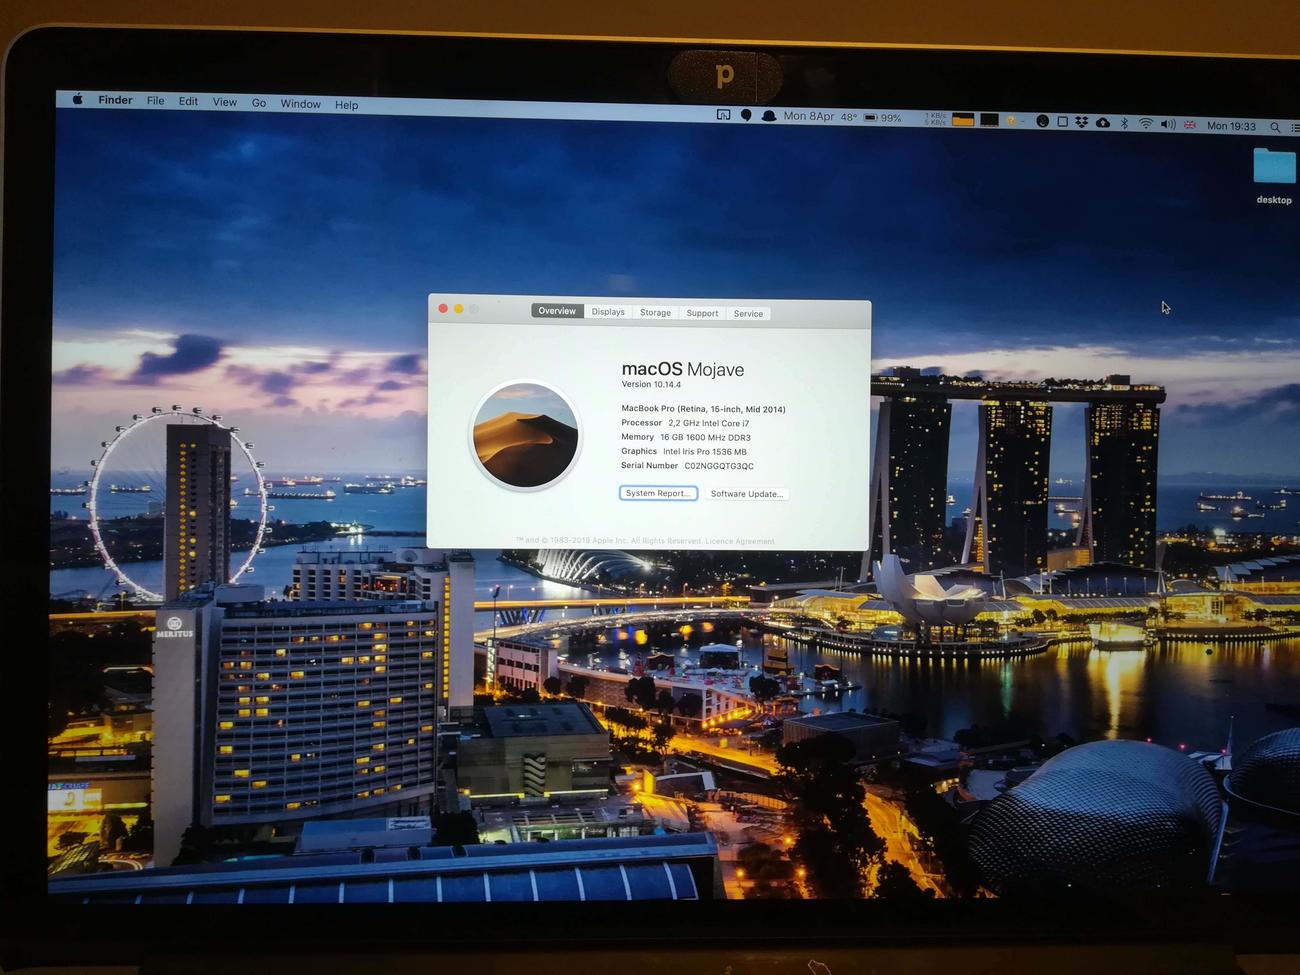Open the Finder menu
This screenshot has width=1300, height=975.
115,100
